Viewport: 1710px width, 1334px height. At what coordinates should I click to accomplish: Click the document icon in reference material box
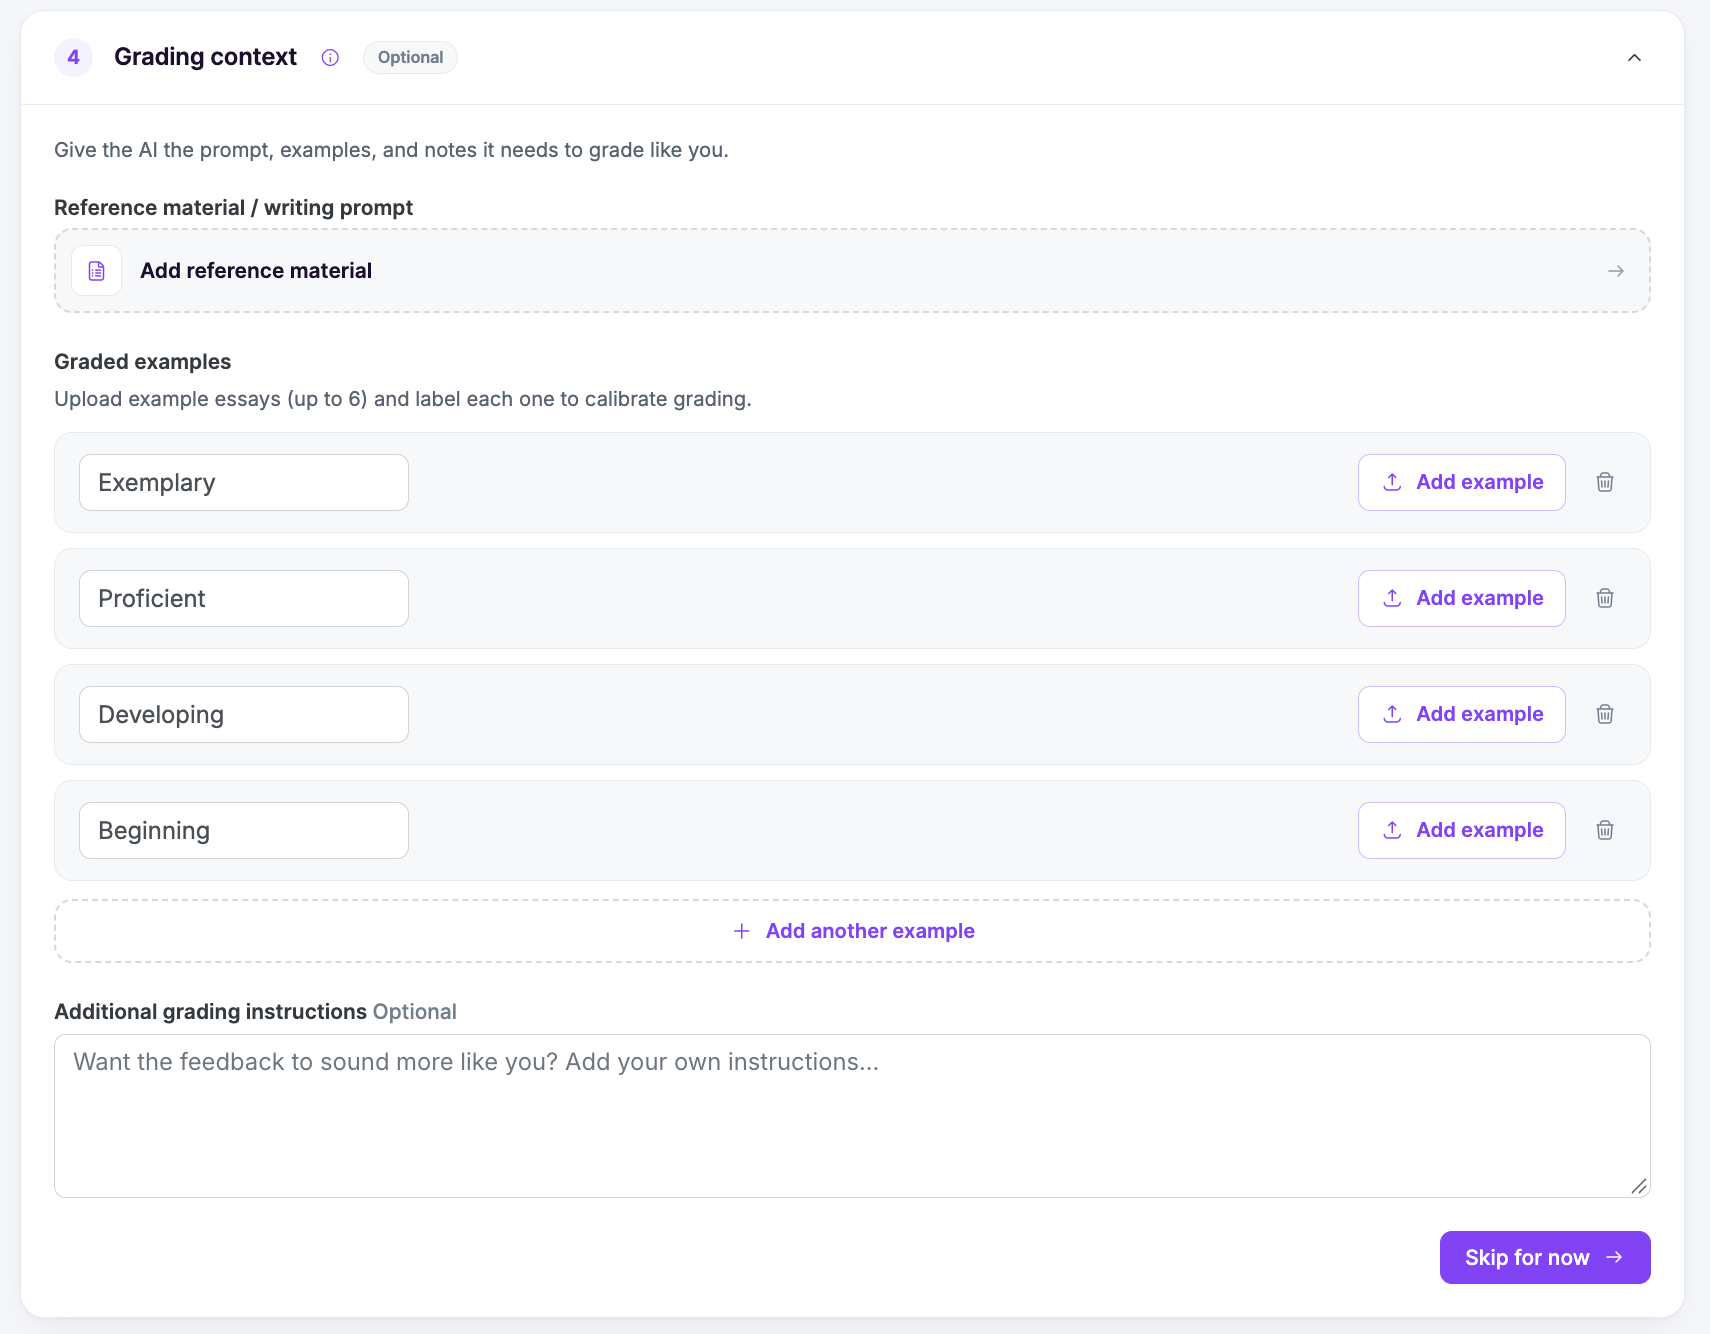pos(97,271)
